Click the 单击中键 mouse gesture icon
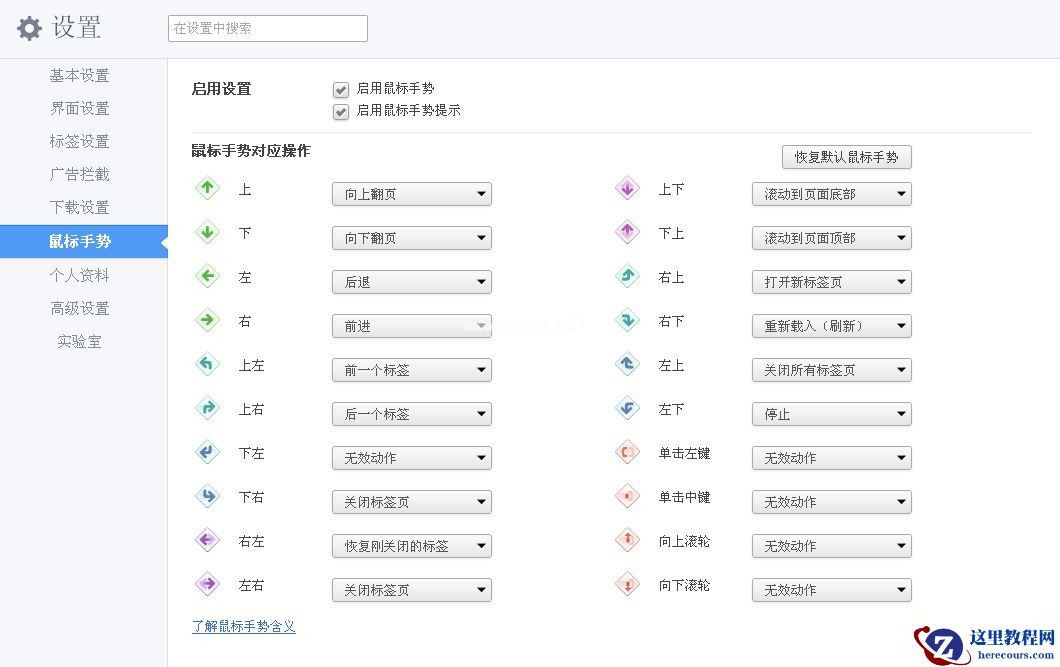This screenshot has height=667, width=1060. [627, 497]
